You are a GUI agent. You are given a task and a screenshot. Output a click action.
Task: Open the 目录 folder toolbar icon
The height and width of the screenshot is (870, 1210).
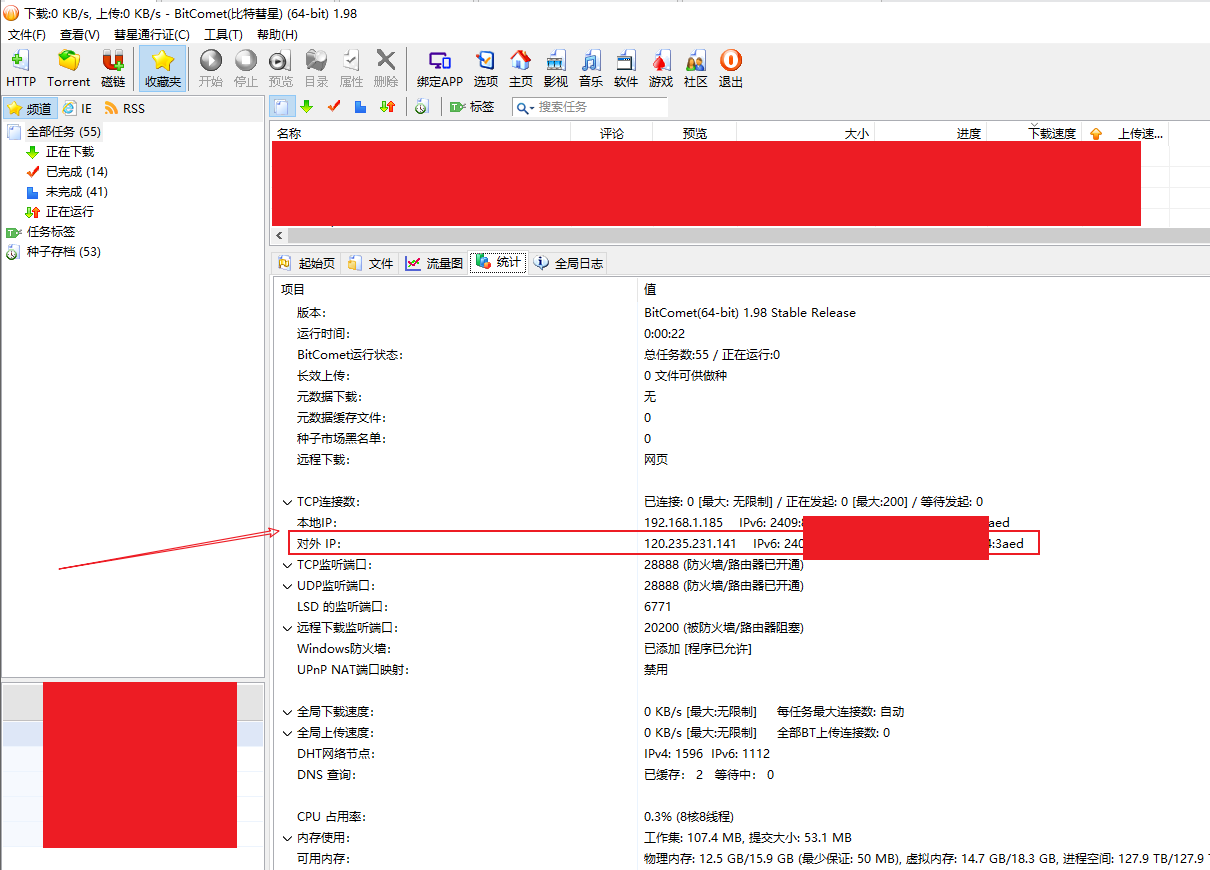tap(316, 68)
